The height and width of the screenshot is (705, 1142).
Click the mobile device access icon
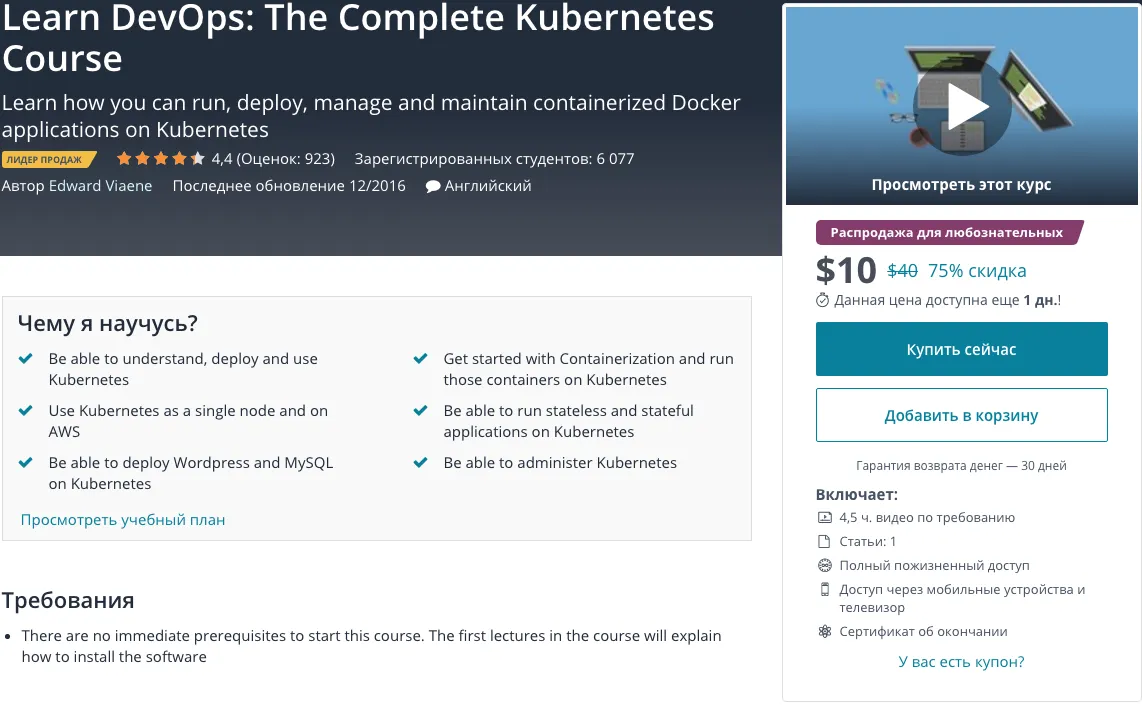click(x=825, y=589)
